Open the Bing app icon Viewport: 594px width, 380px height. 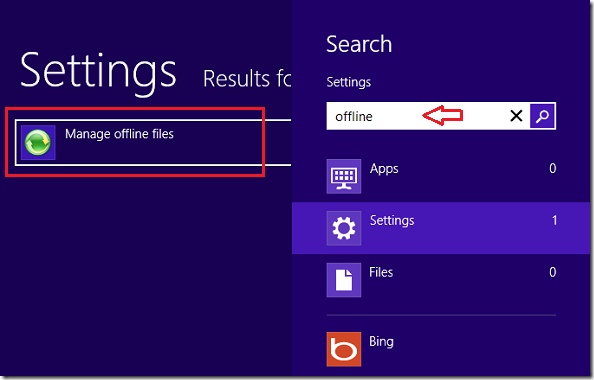(x=344, y=349)
